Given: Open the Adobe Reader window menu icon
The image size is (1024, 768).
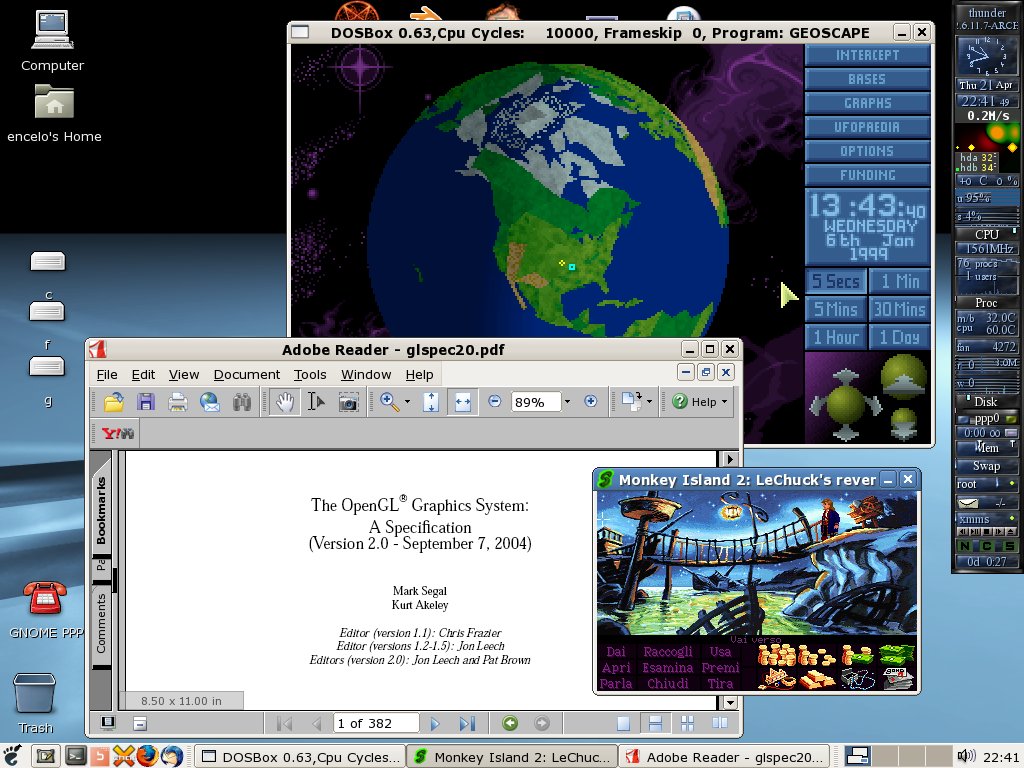Looking at the screenshot, I should click(x=98, y=349).
